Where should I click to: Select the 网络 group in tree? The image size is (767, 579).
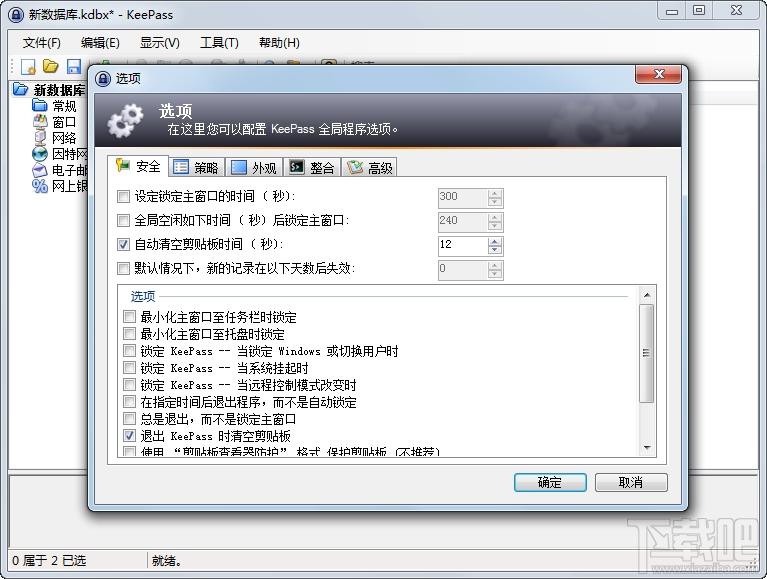[x=64, y=138]
